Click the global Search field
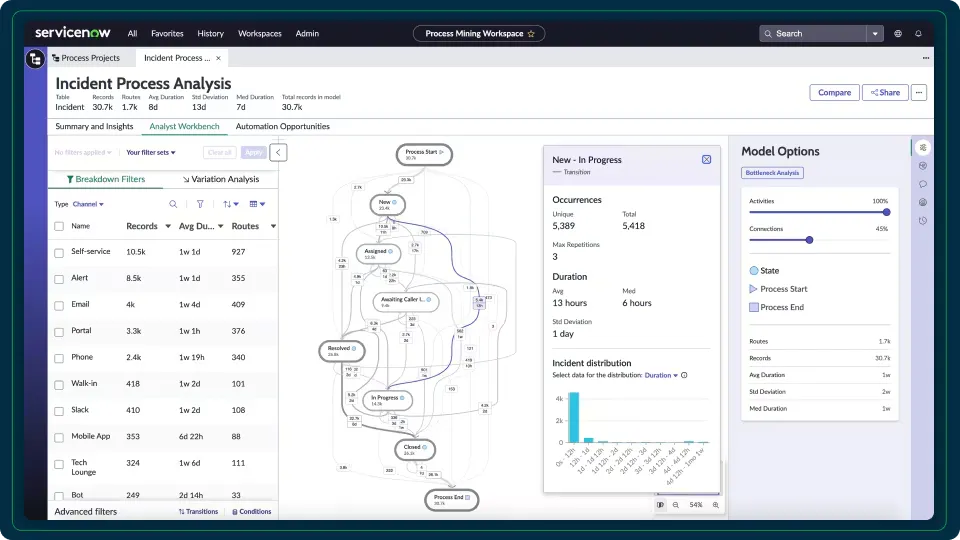The width and height of the screenshot is (960, 540). point(814,34)
